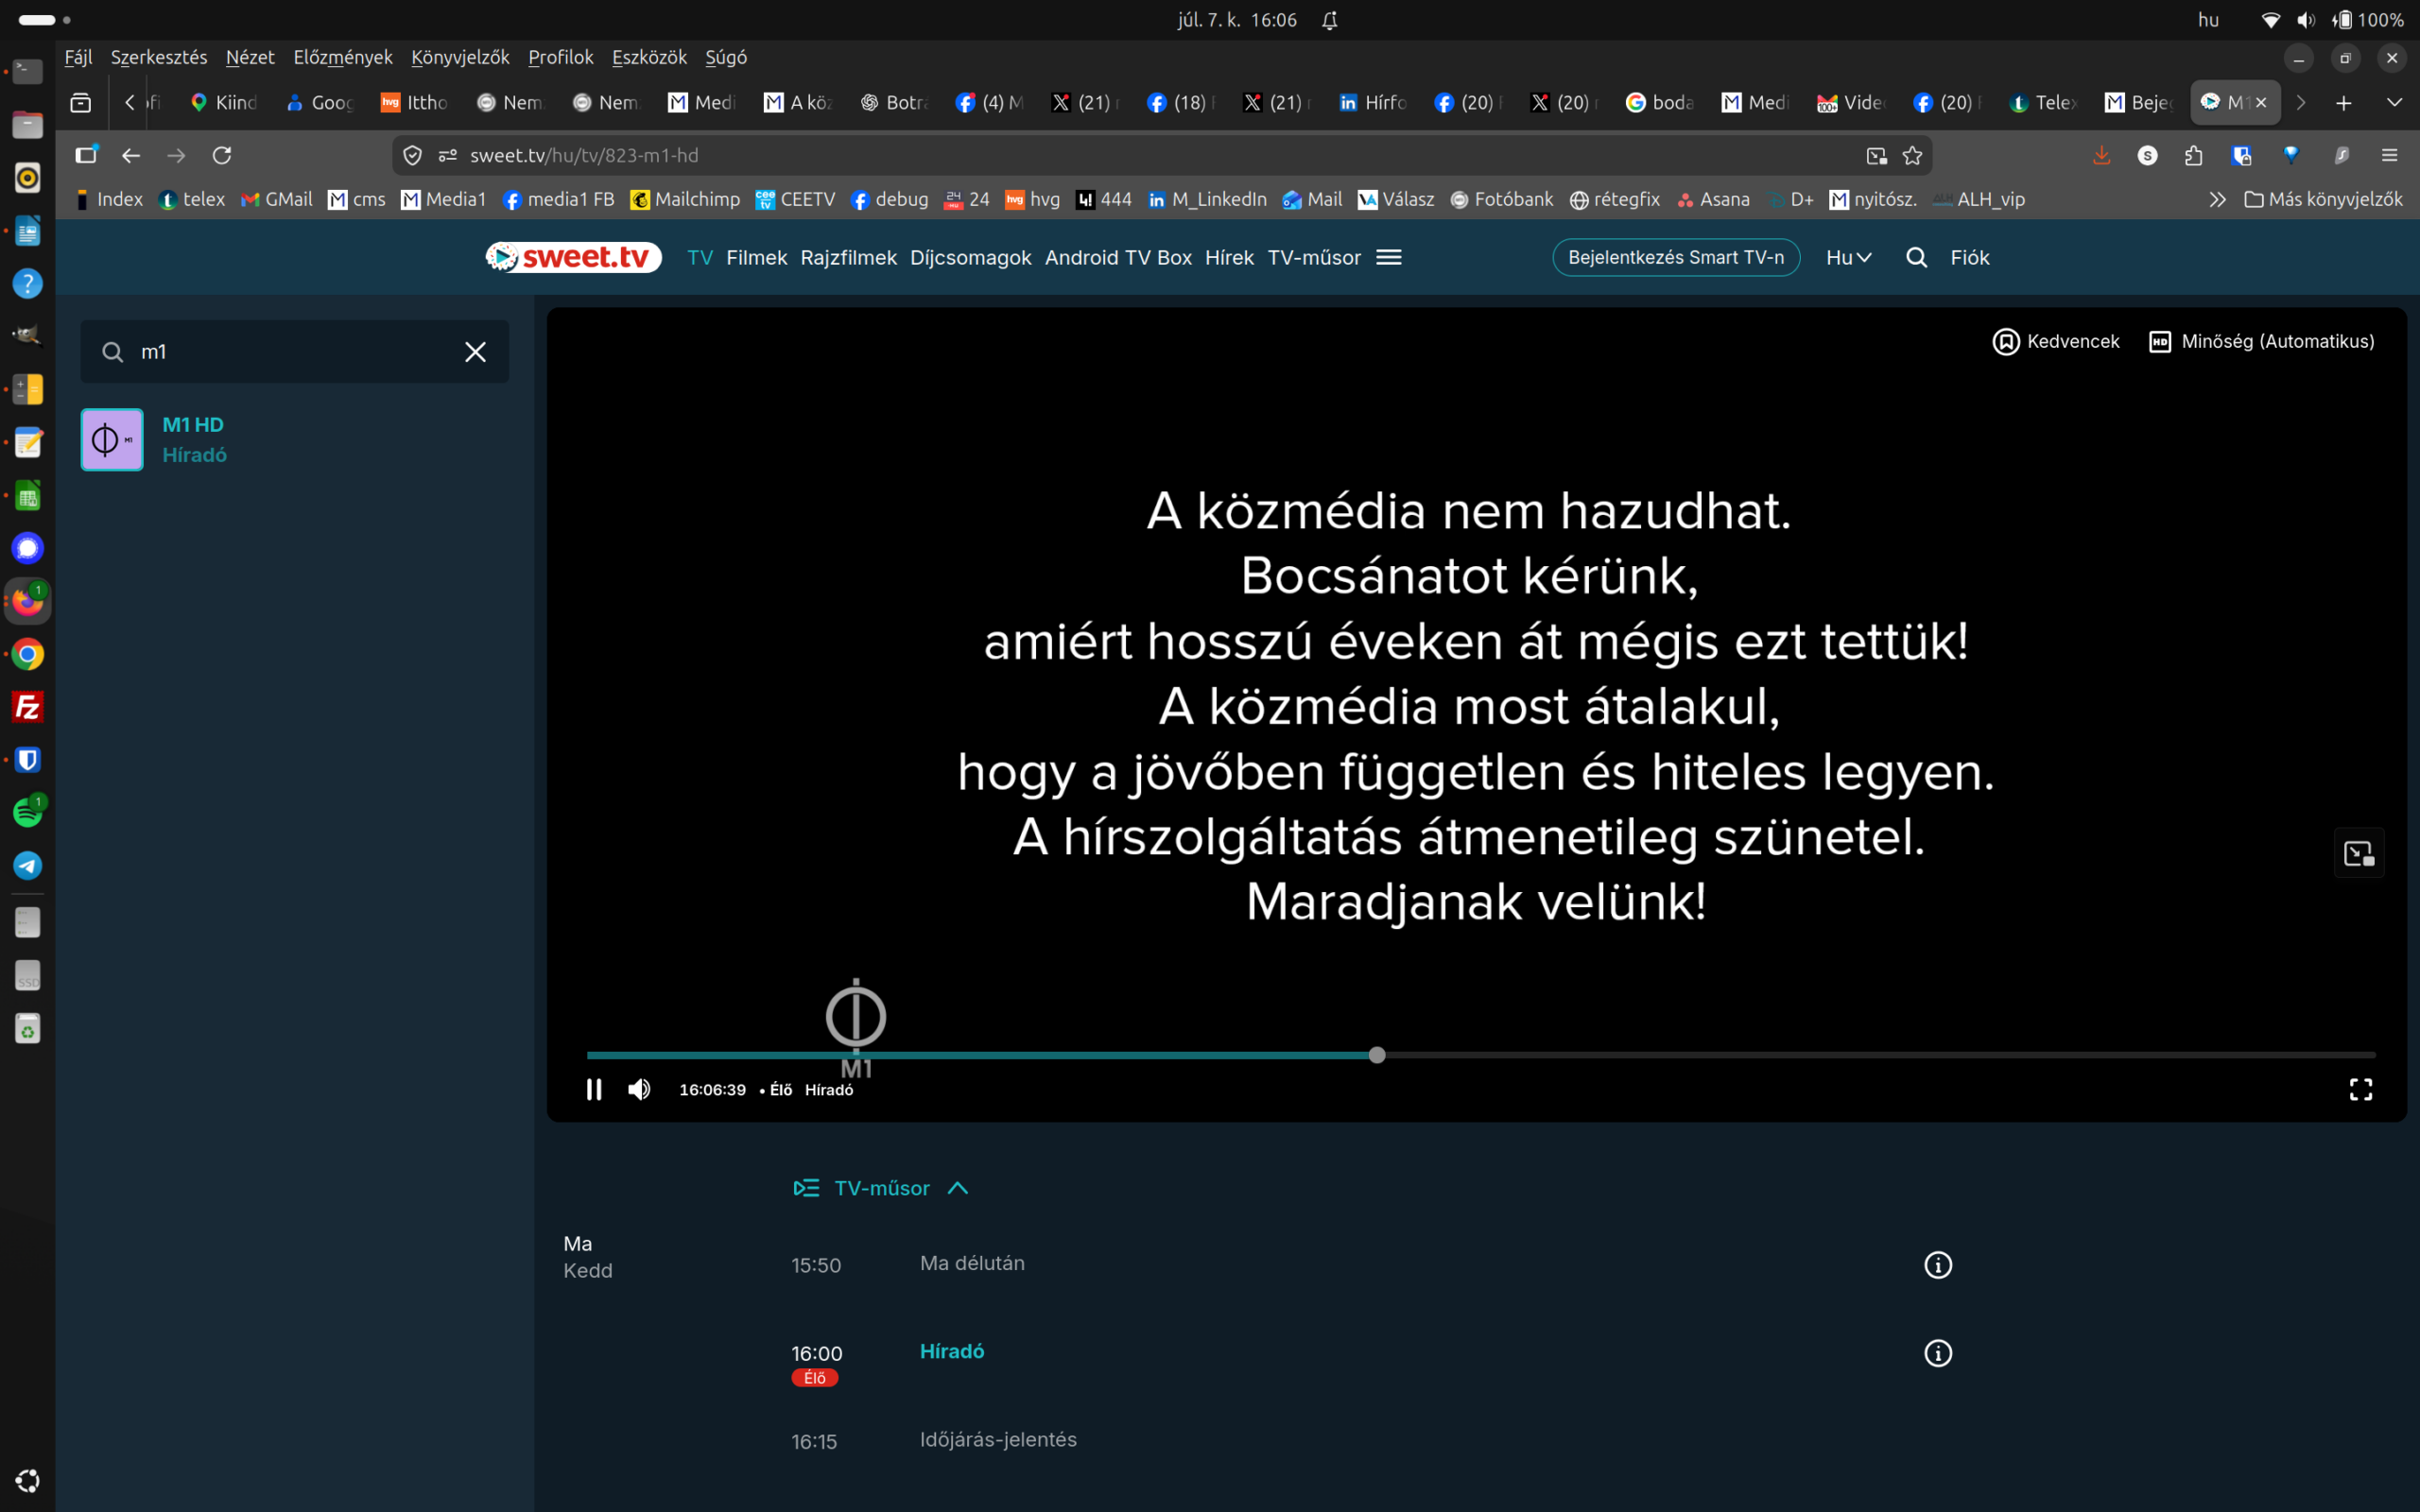The image size is (2420, 1512).
Task: Seek using the player progress slider handle
Action: click(x=1377, y=1055)
